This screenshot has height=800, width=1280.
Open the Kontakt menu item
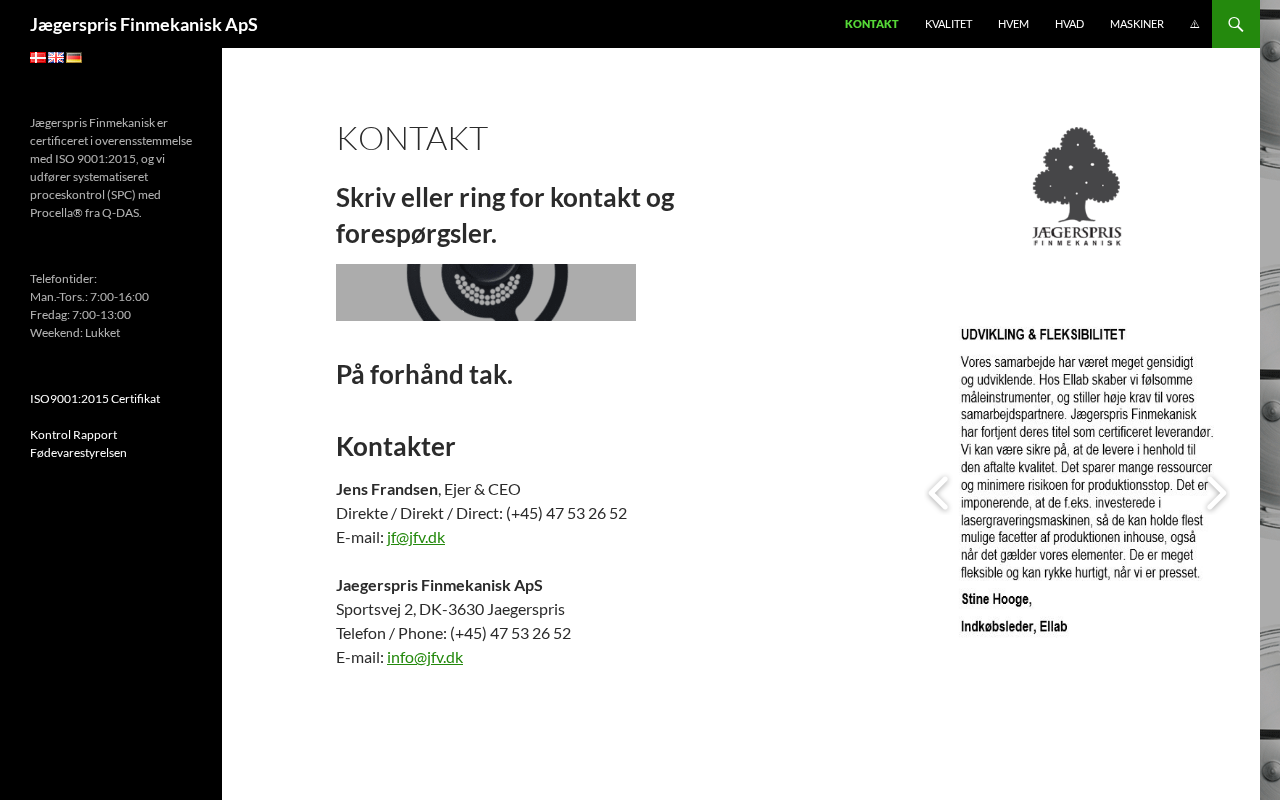pyautogui.click(x=871, y=24)
